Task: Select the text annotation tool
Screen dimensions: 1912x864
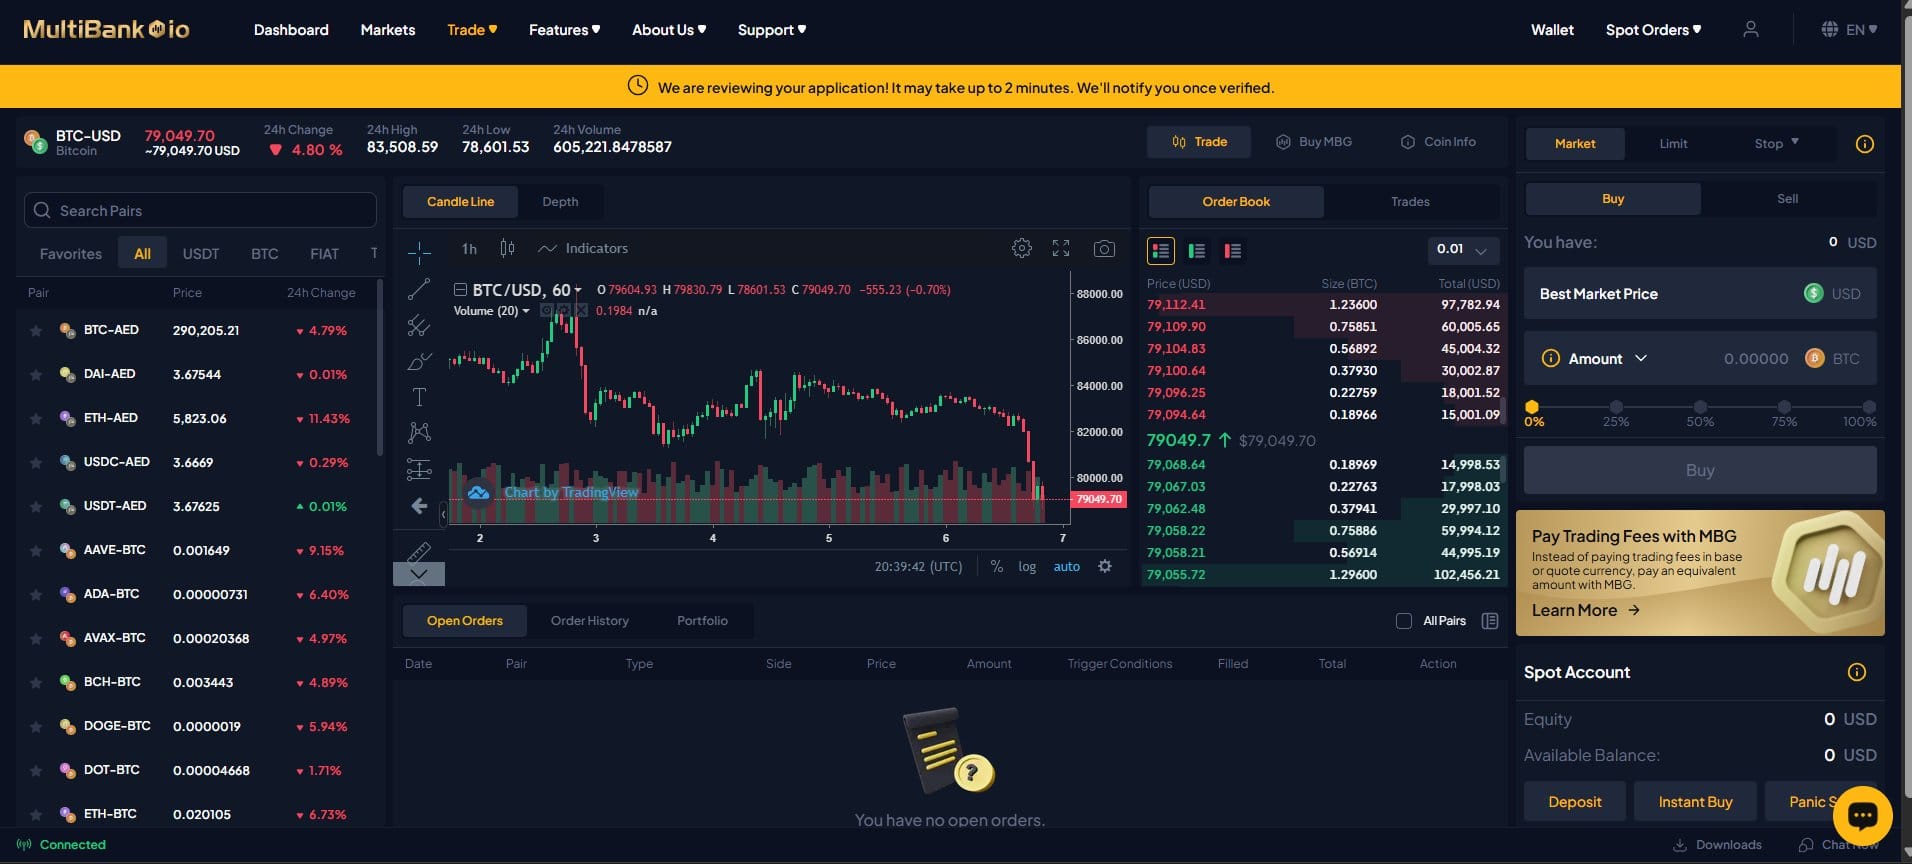Action: pyautogui.click(x=419, y=397)
